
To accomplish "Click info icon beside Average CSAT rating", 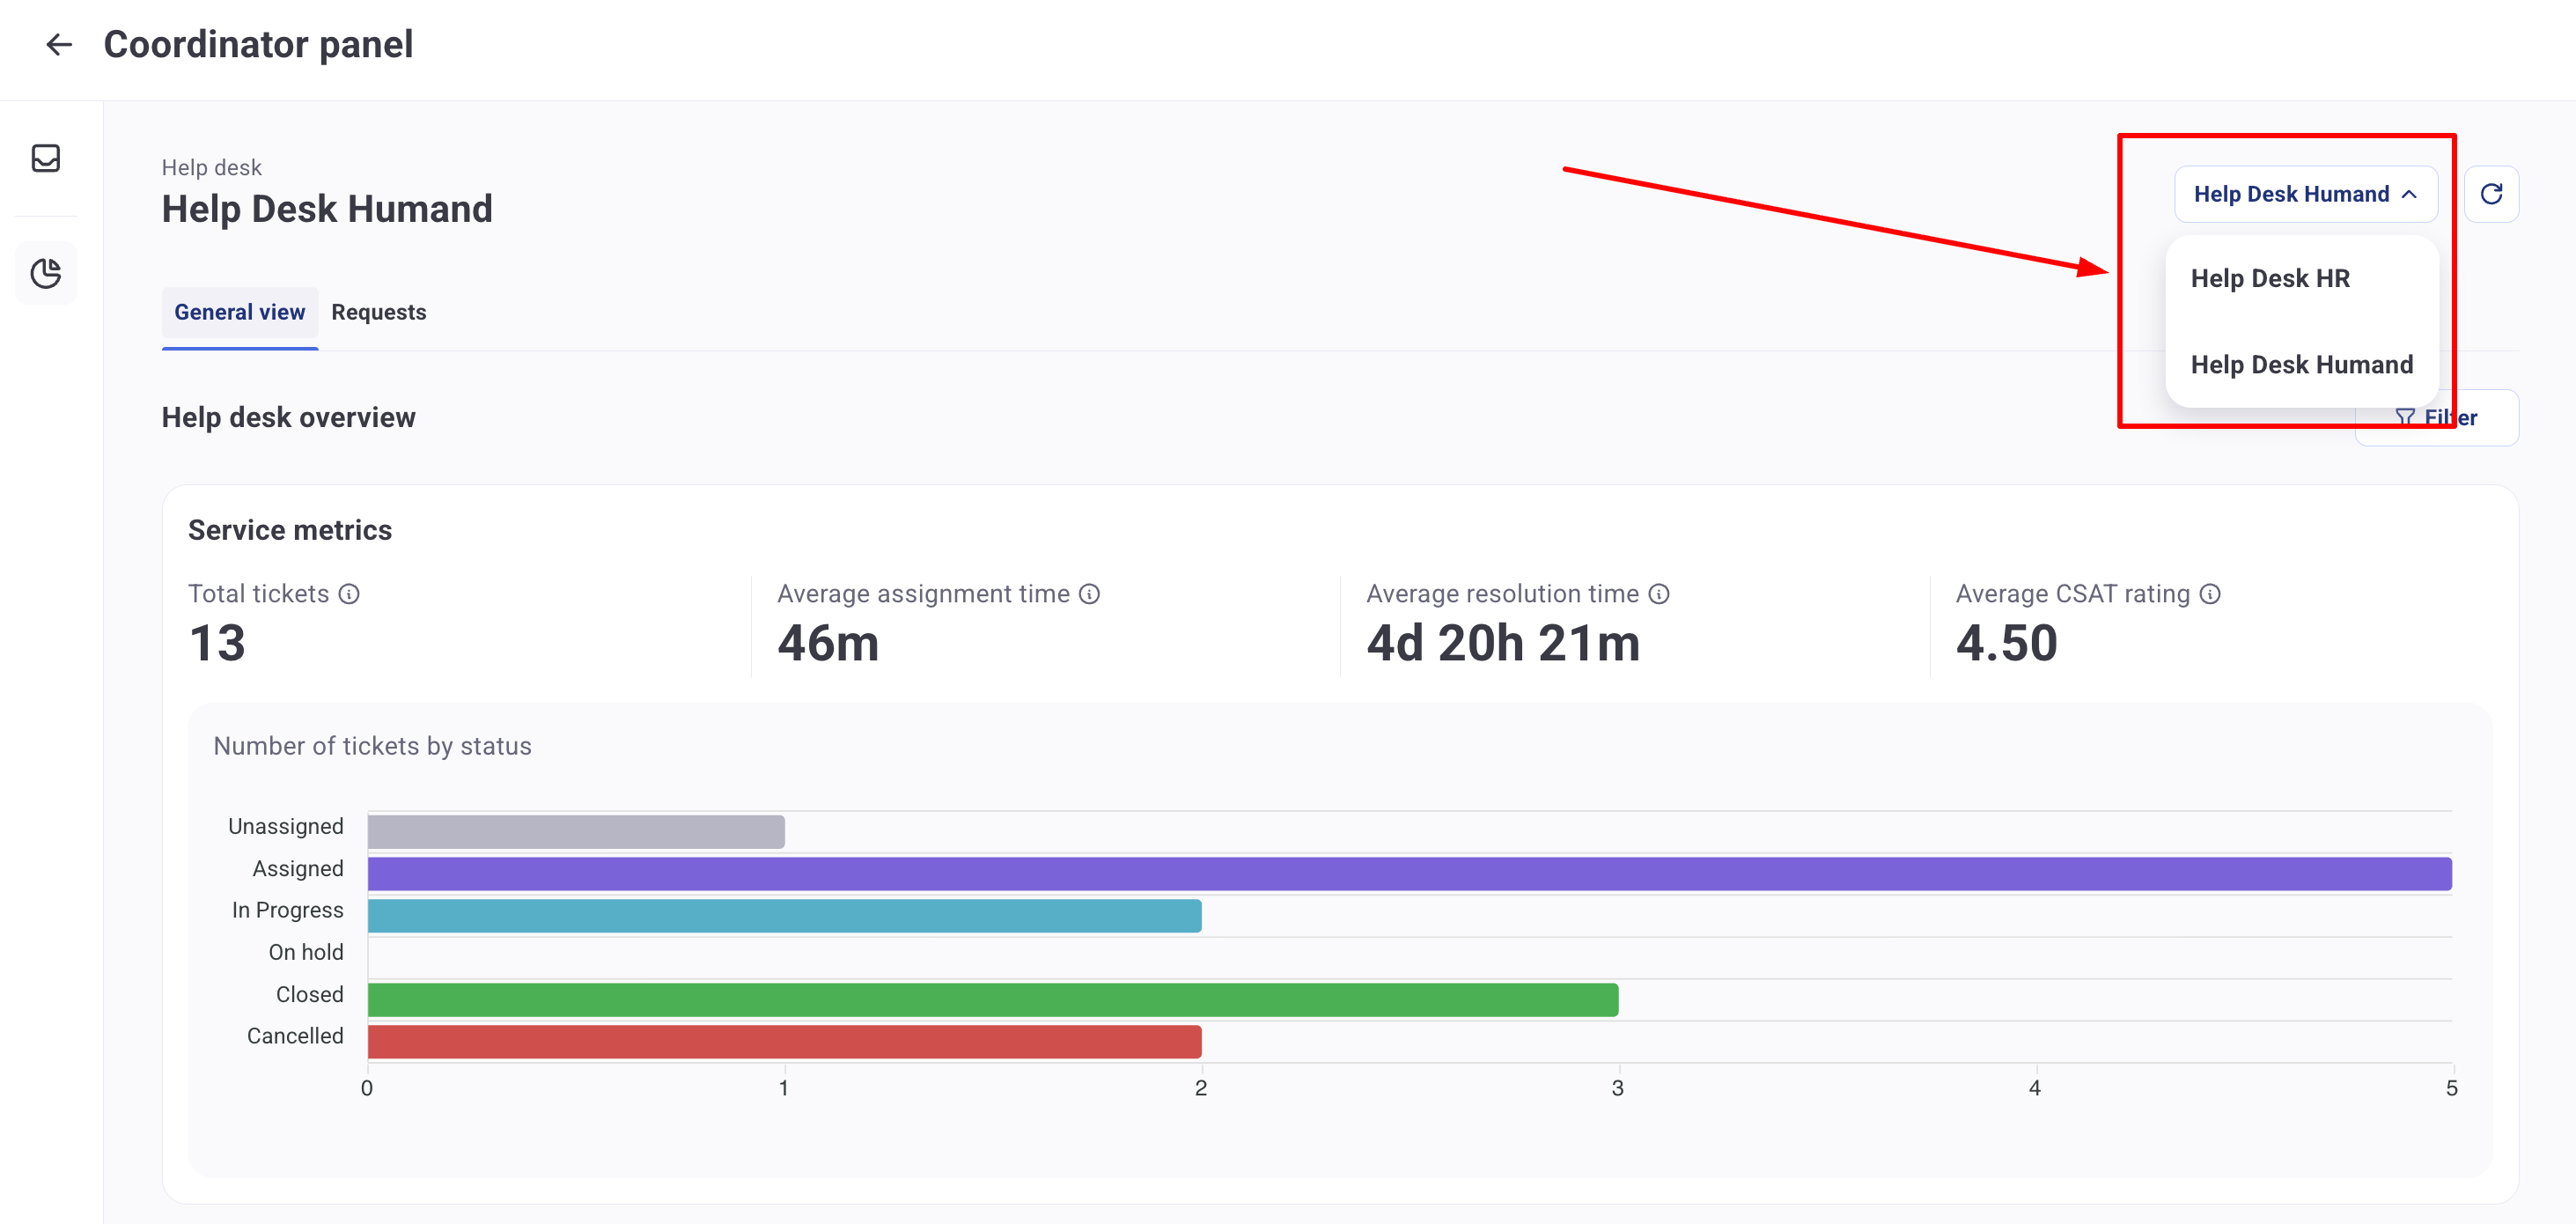I will coord(2211,594).
